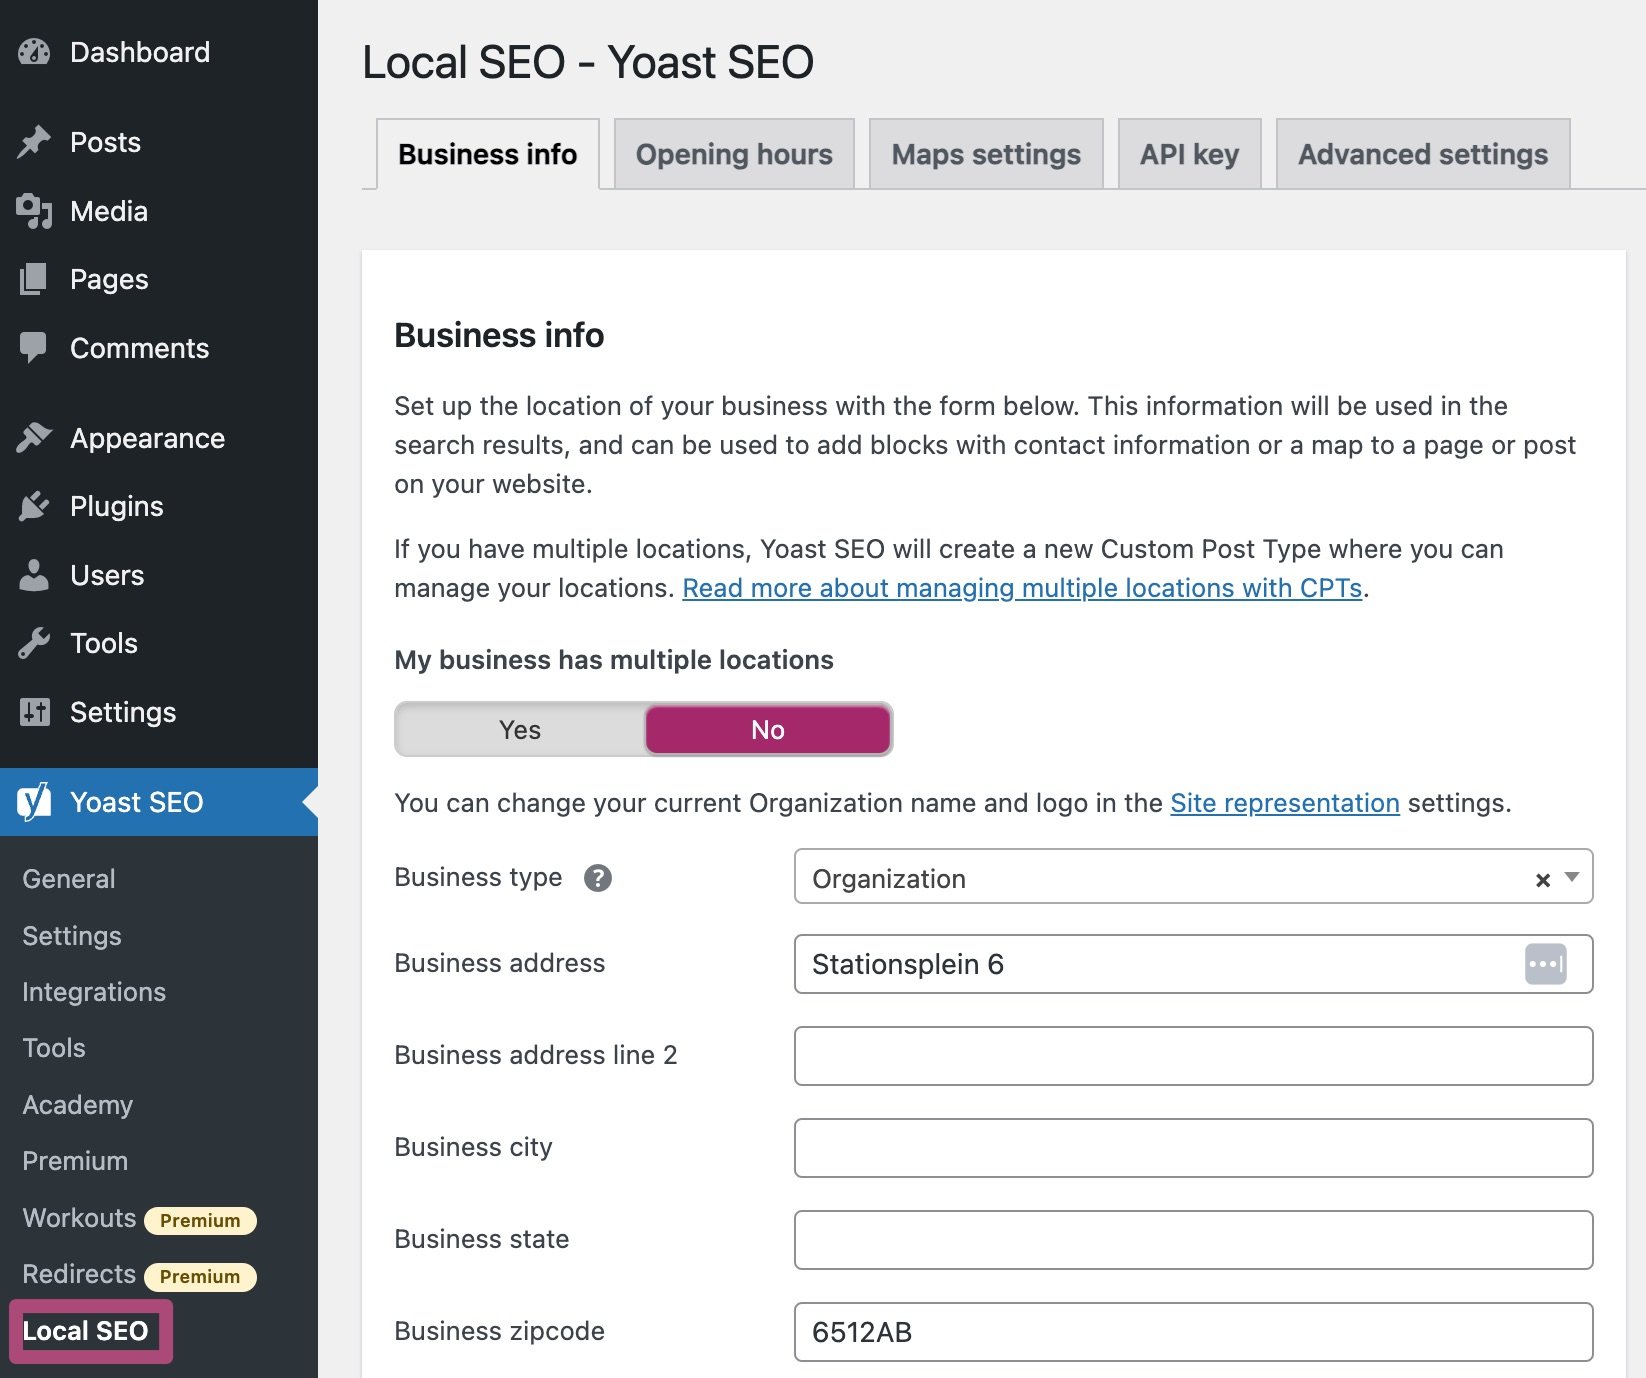Open the Maps settings tab
Screen dimensions: 1646x1378
point(985,154)
